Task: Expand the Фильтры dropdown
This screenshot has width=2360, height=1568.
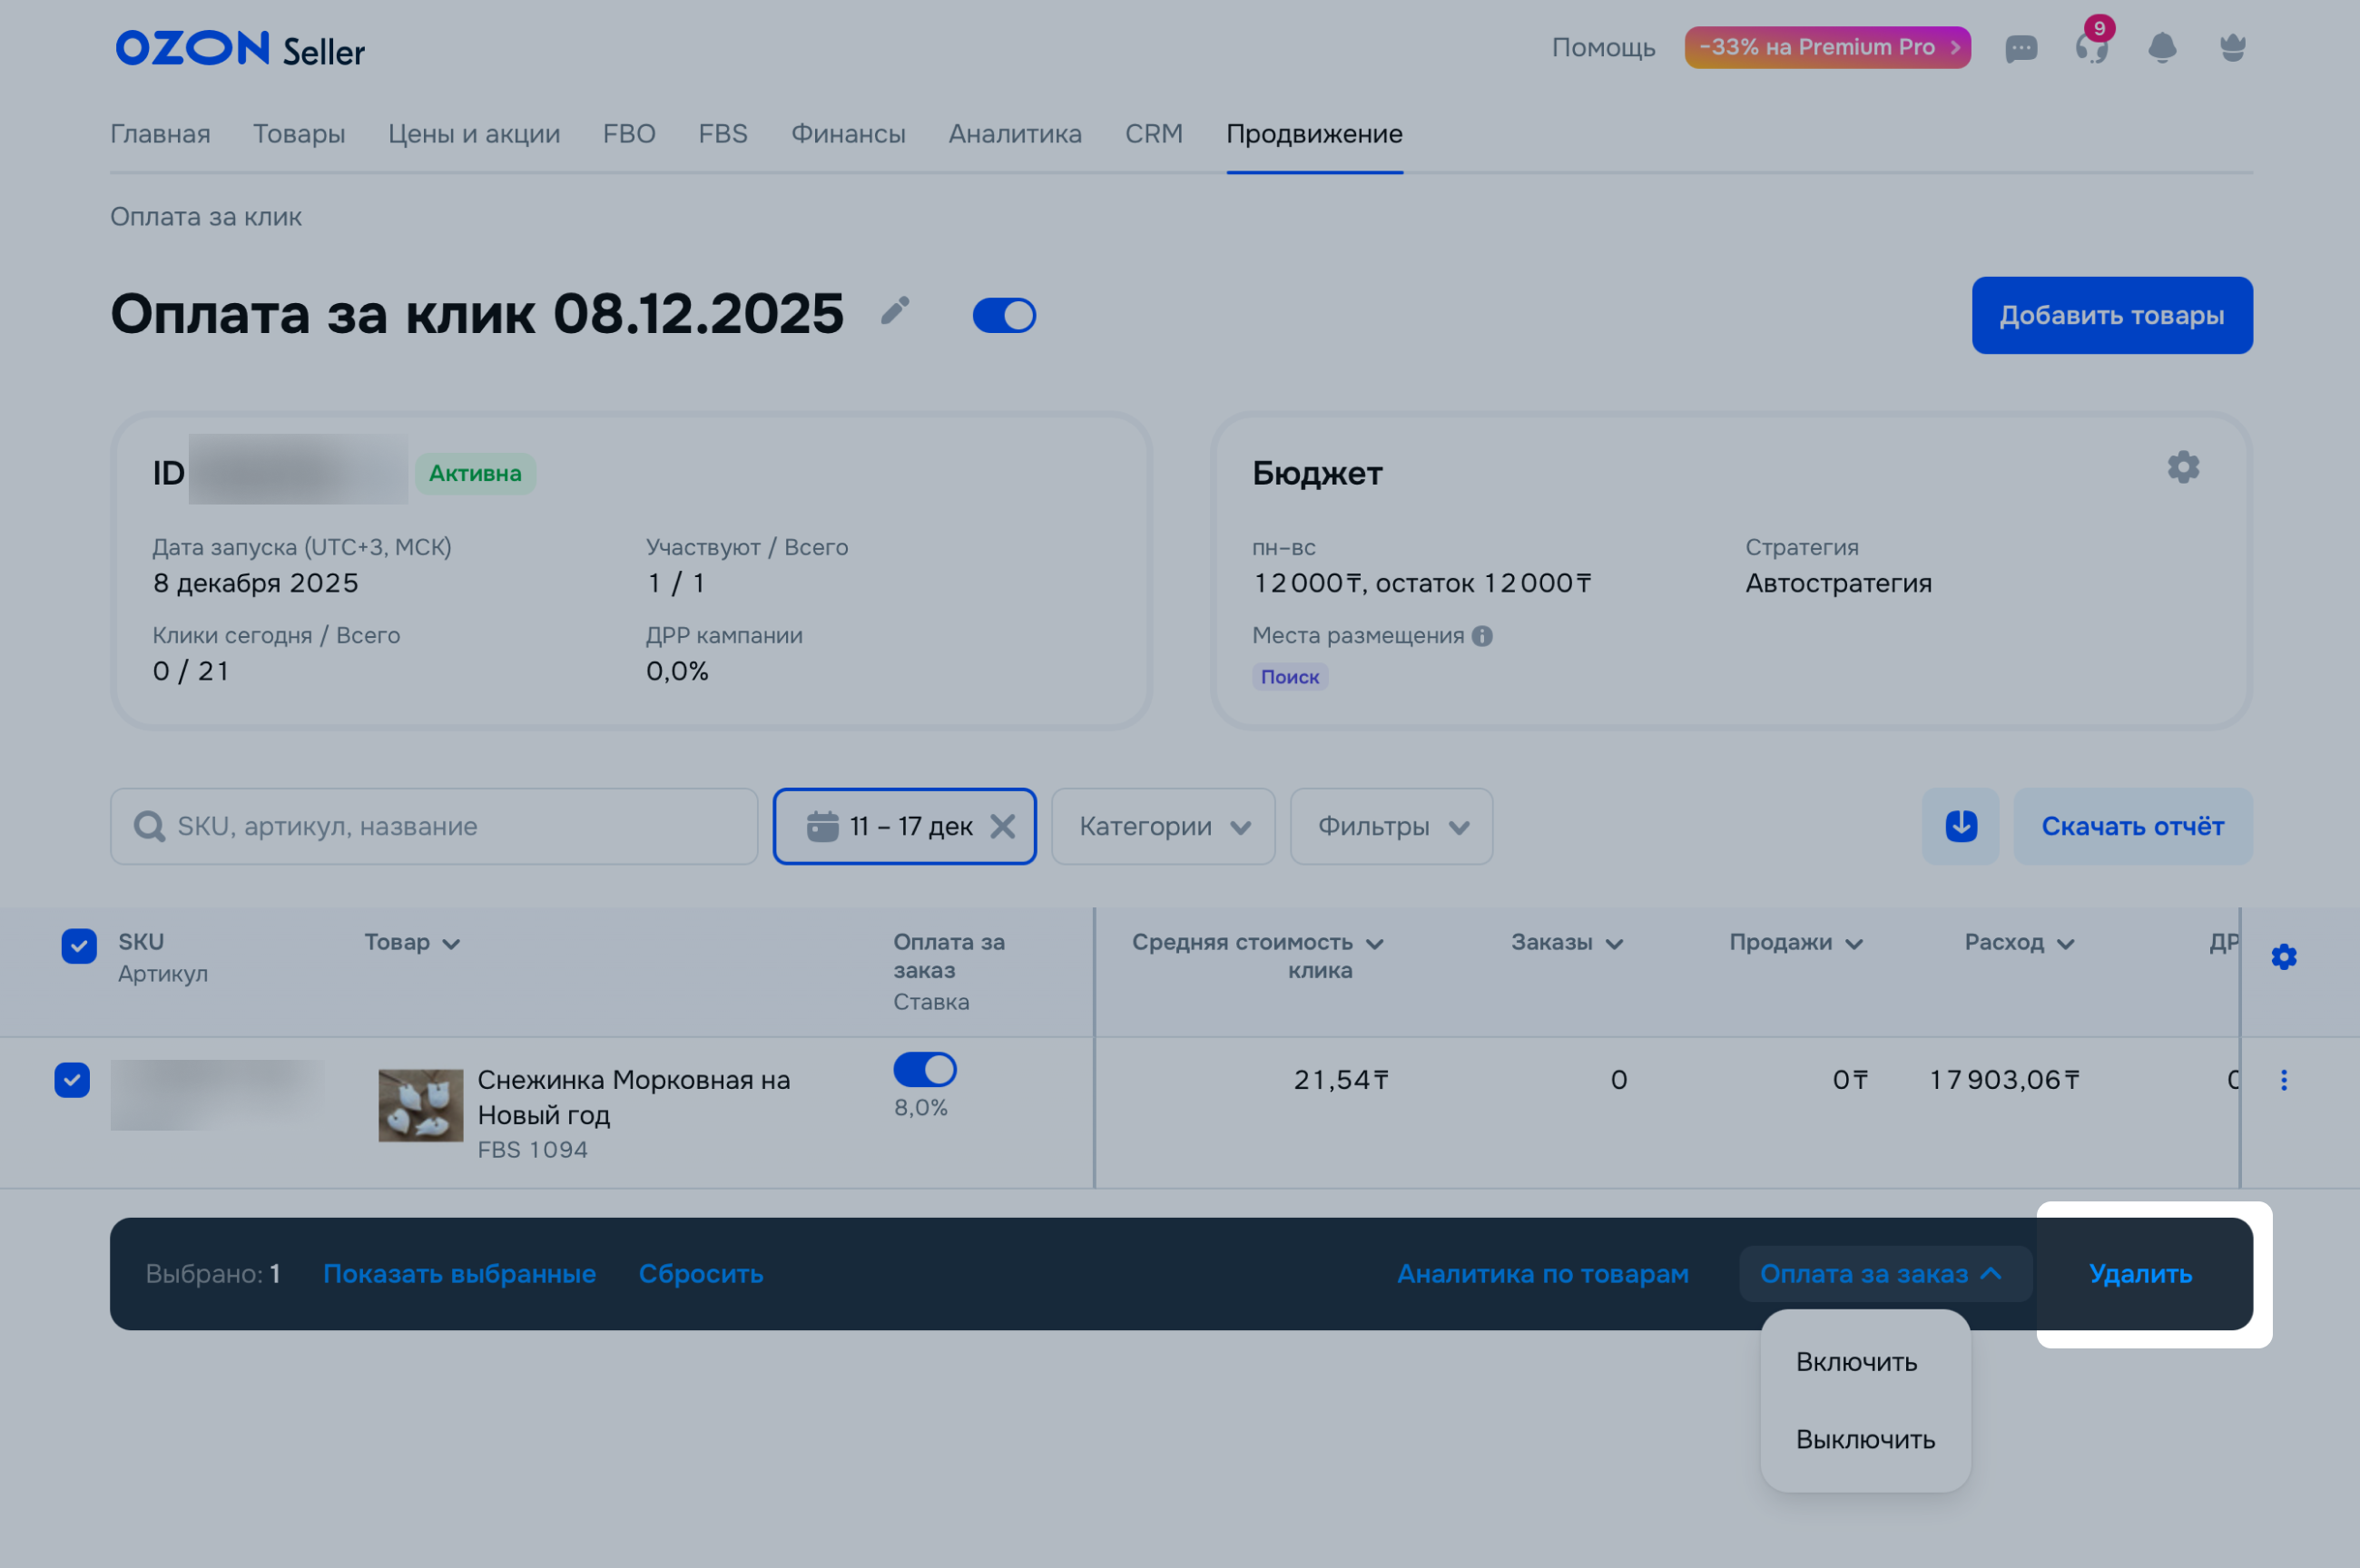Action: coord(1391,826)
